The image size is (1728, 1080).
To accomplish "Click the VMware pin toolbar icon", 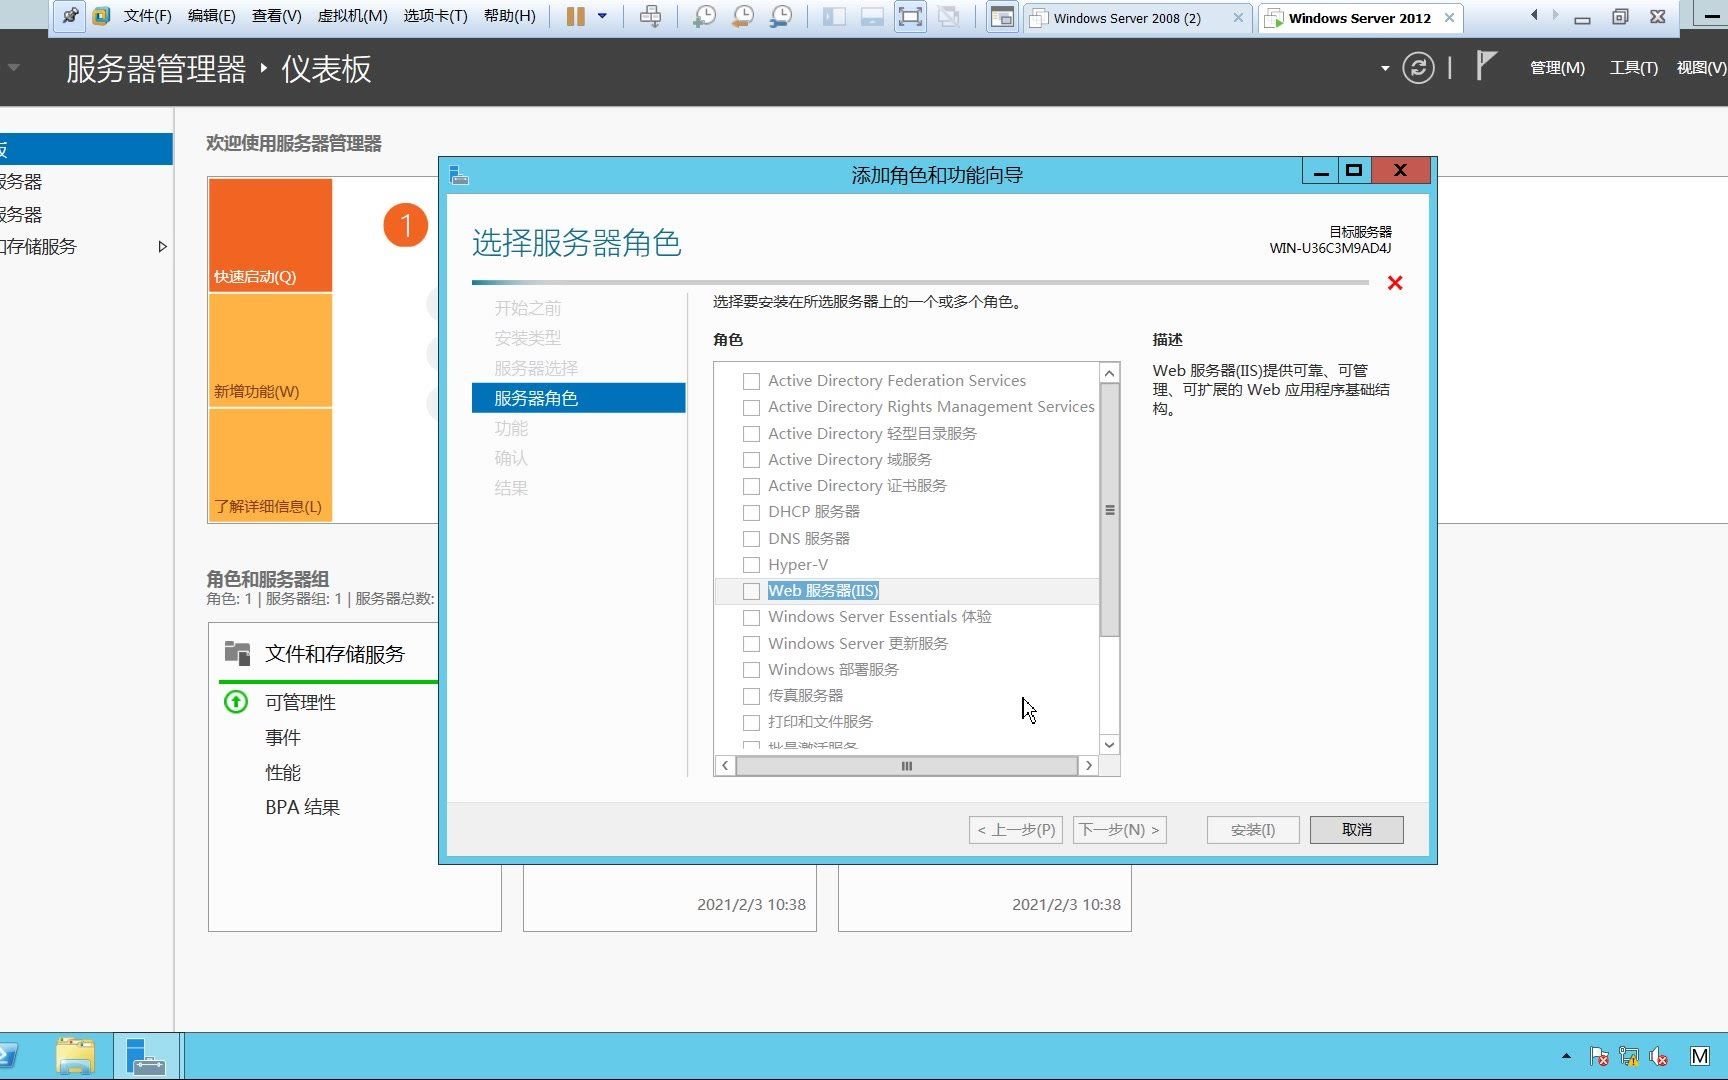I will click(x=69, y=16).
